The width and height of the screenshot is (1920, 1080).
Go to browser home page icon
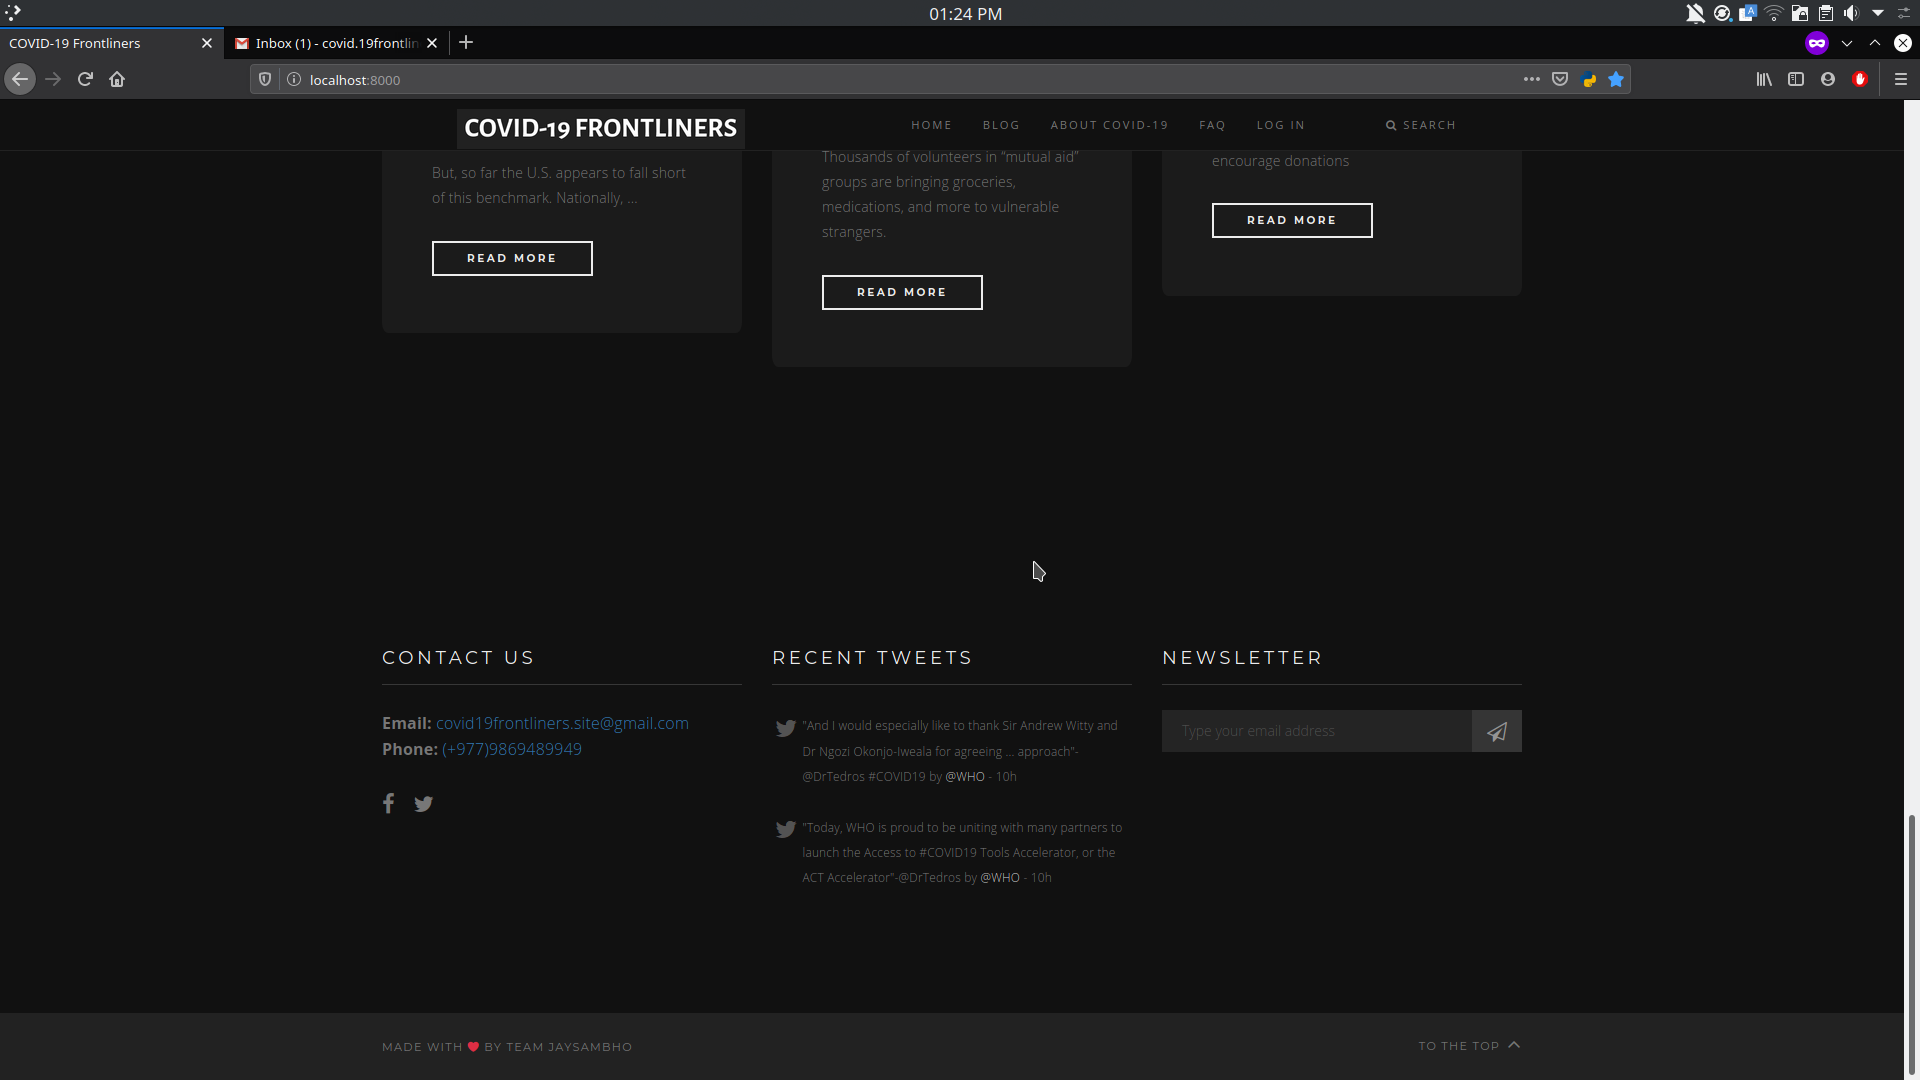coord(117,79)
